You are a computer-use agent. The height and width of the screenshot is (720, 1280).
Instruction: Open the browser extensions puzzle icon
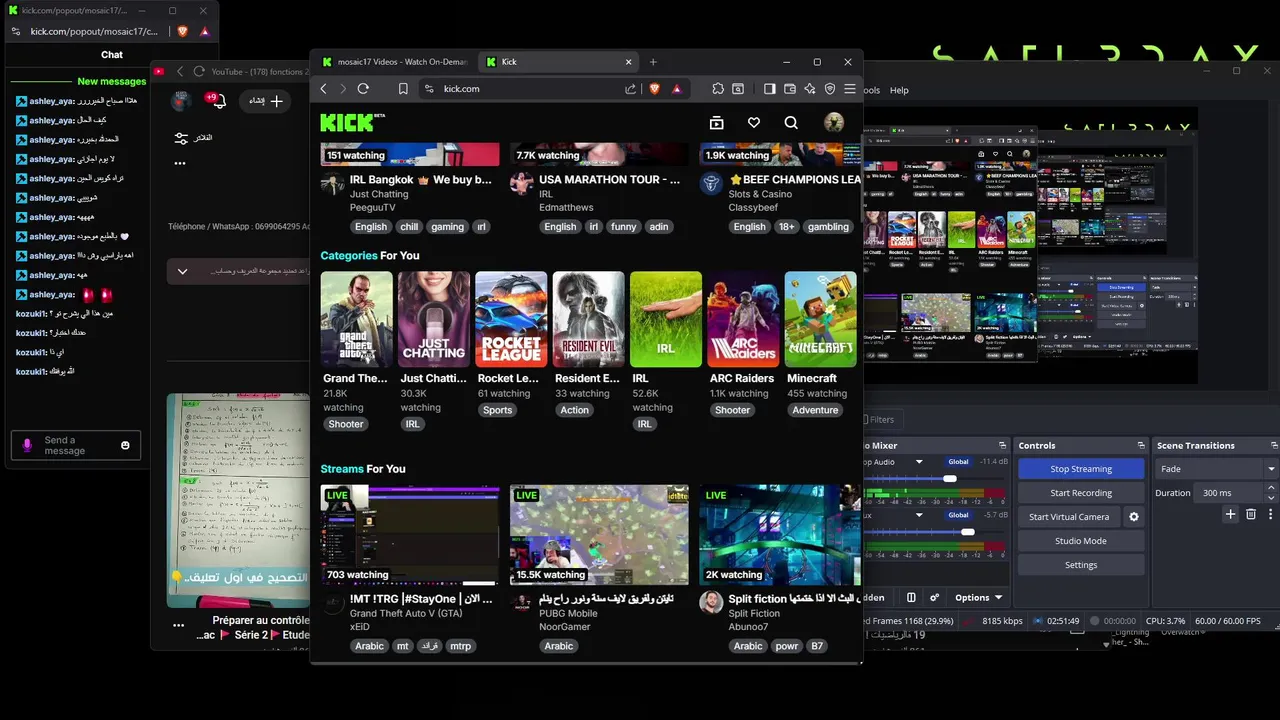coord(718,89)
